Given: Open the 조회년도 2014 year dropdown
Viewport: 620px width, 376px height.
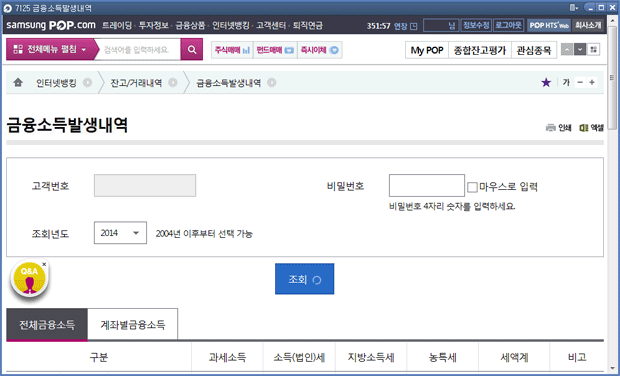Looking at the screenshot, I should point(120,233).
